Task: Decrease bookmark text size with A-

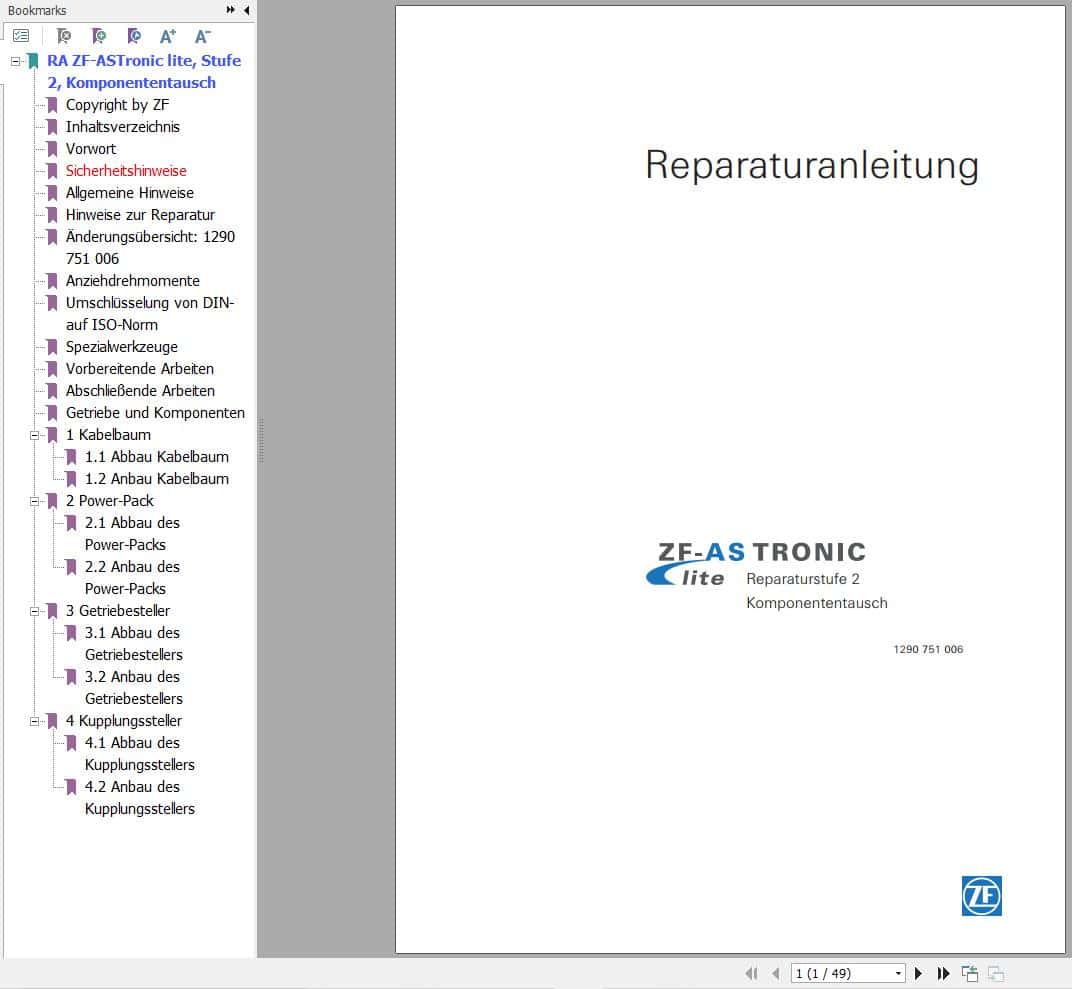Action: 202,36
